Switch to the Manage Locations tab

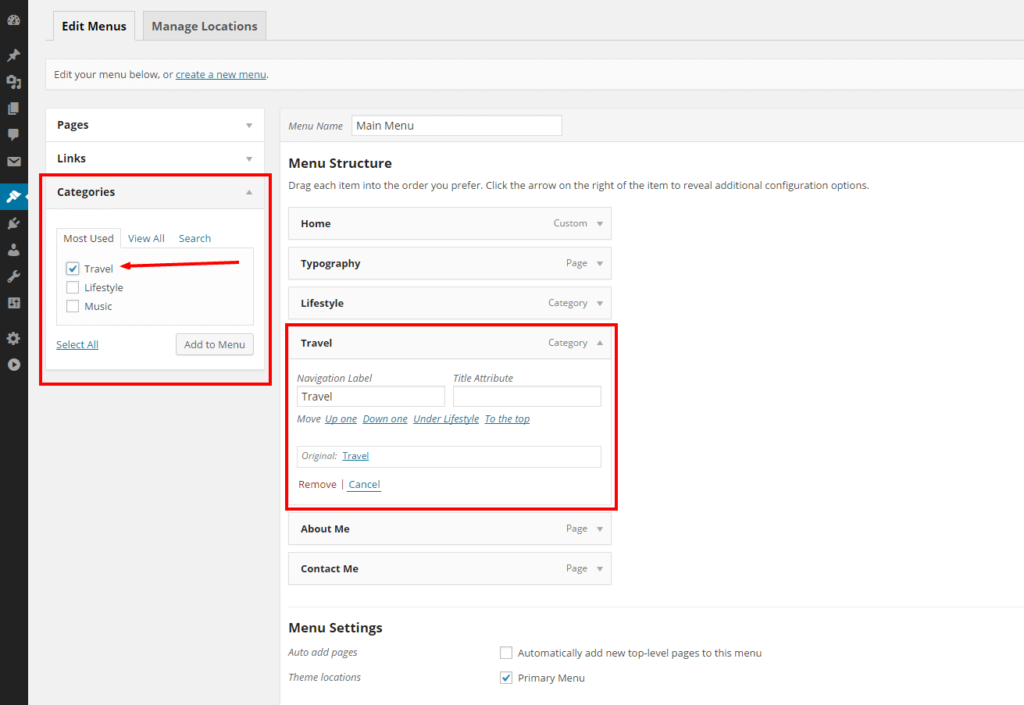[204, 26]
